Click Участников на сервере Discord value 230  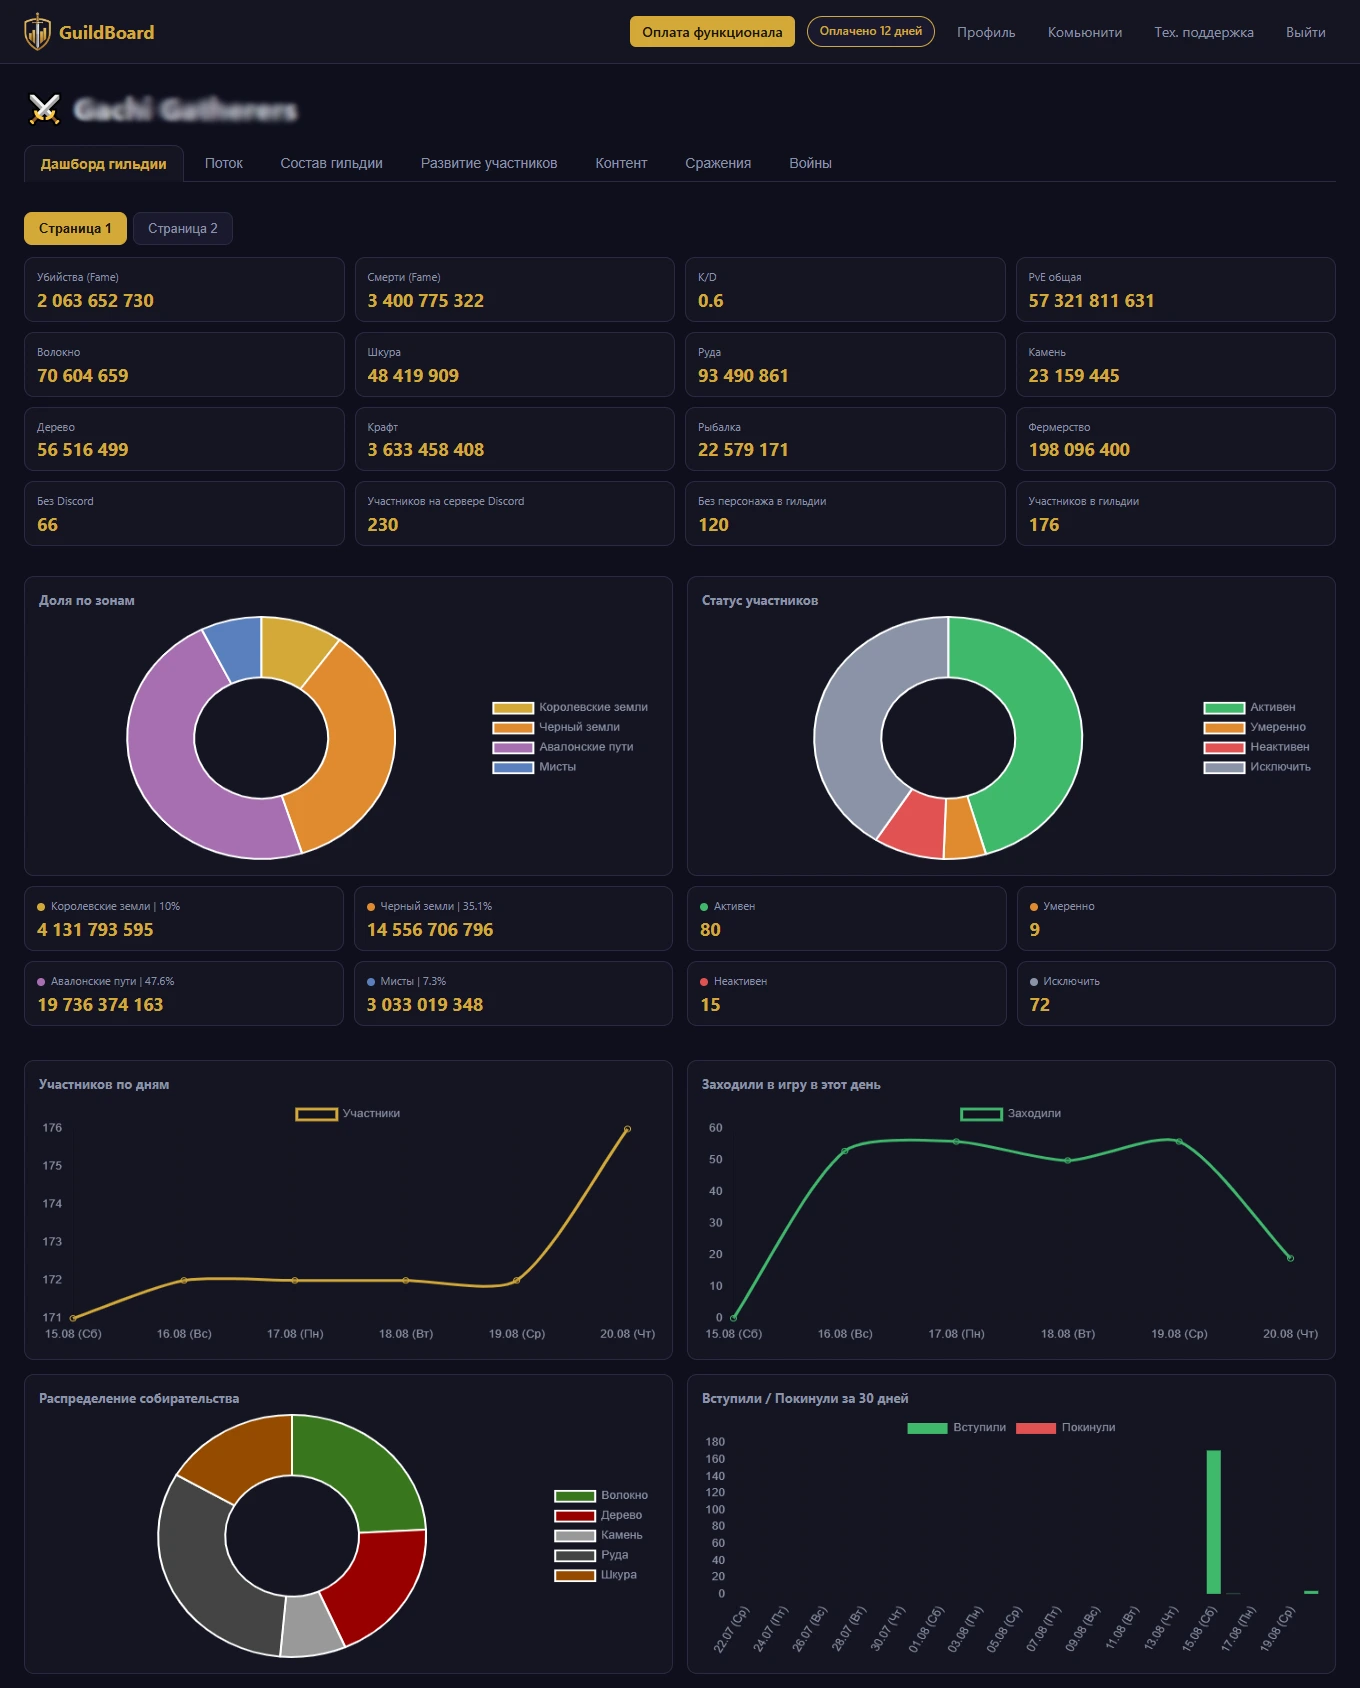pos(383,525)
